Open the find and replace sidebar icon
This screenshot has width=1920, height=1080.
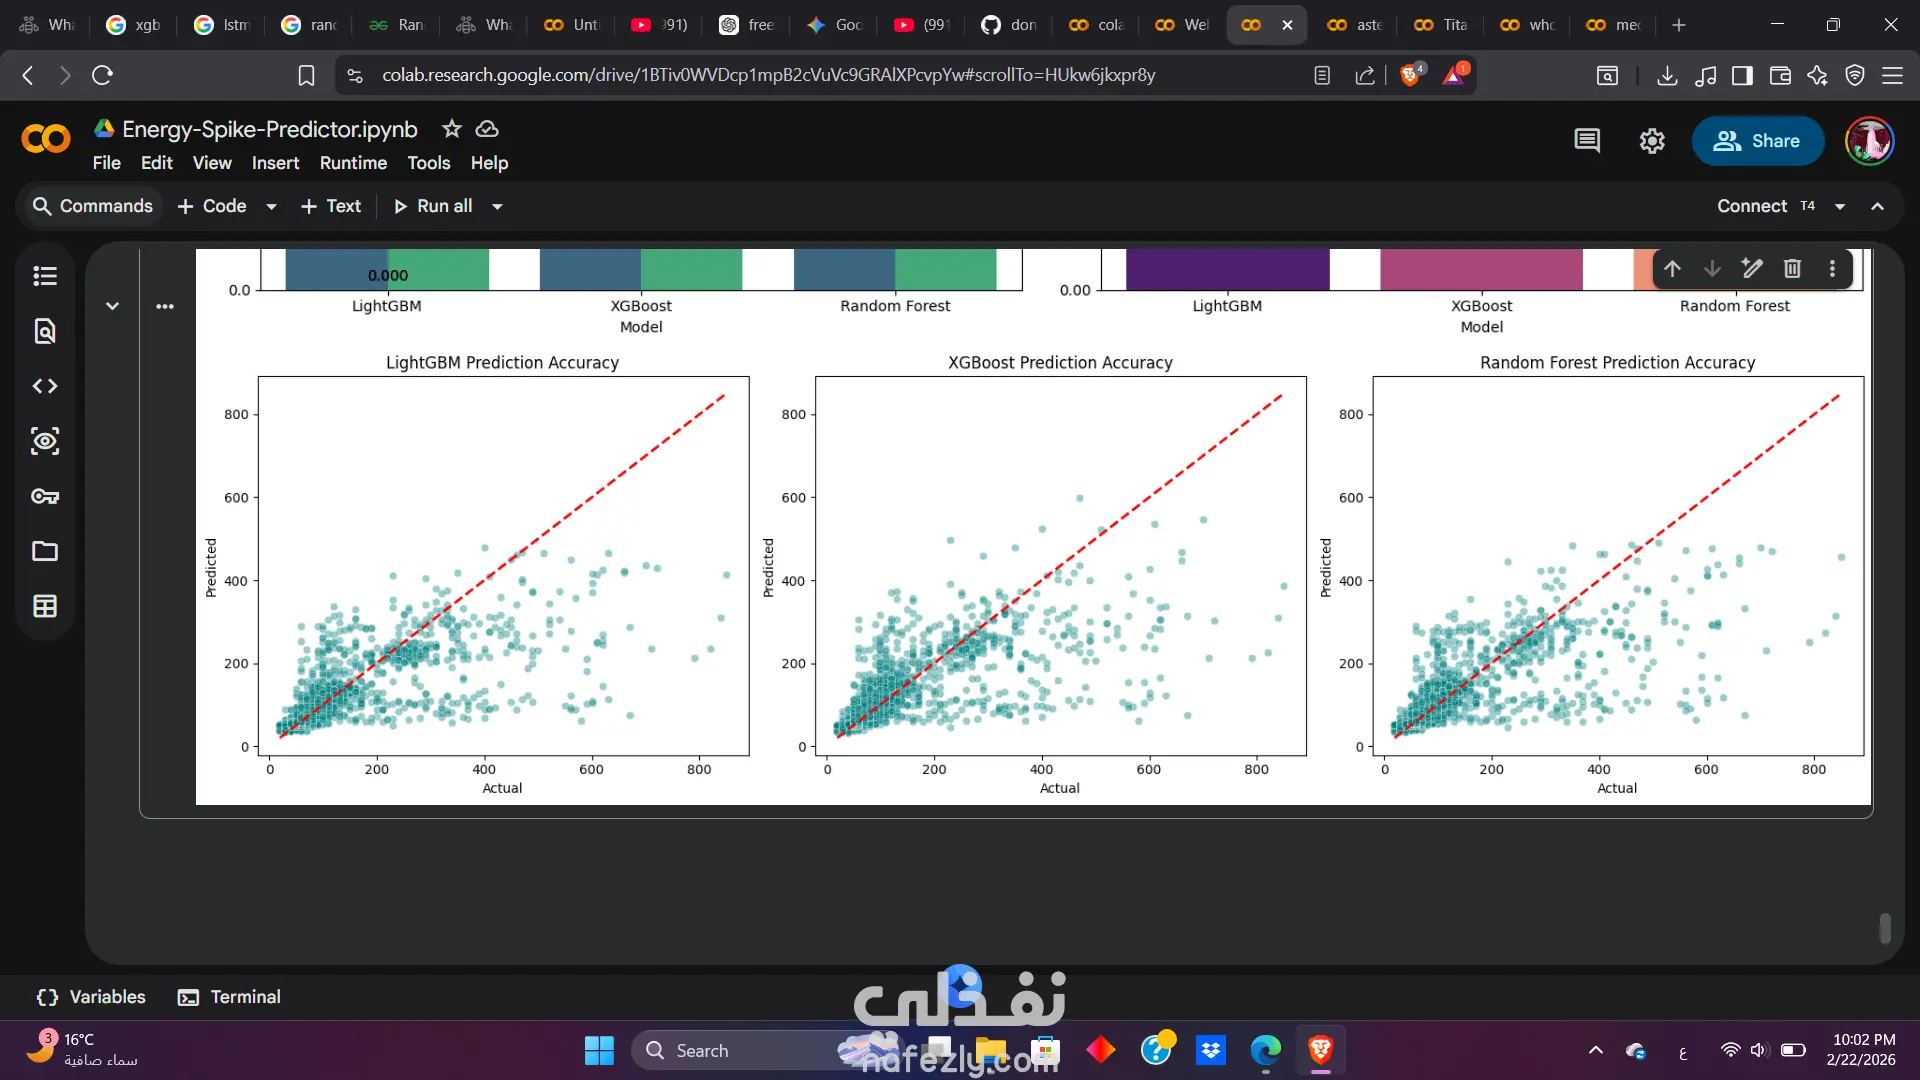[45, 331]
